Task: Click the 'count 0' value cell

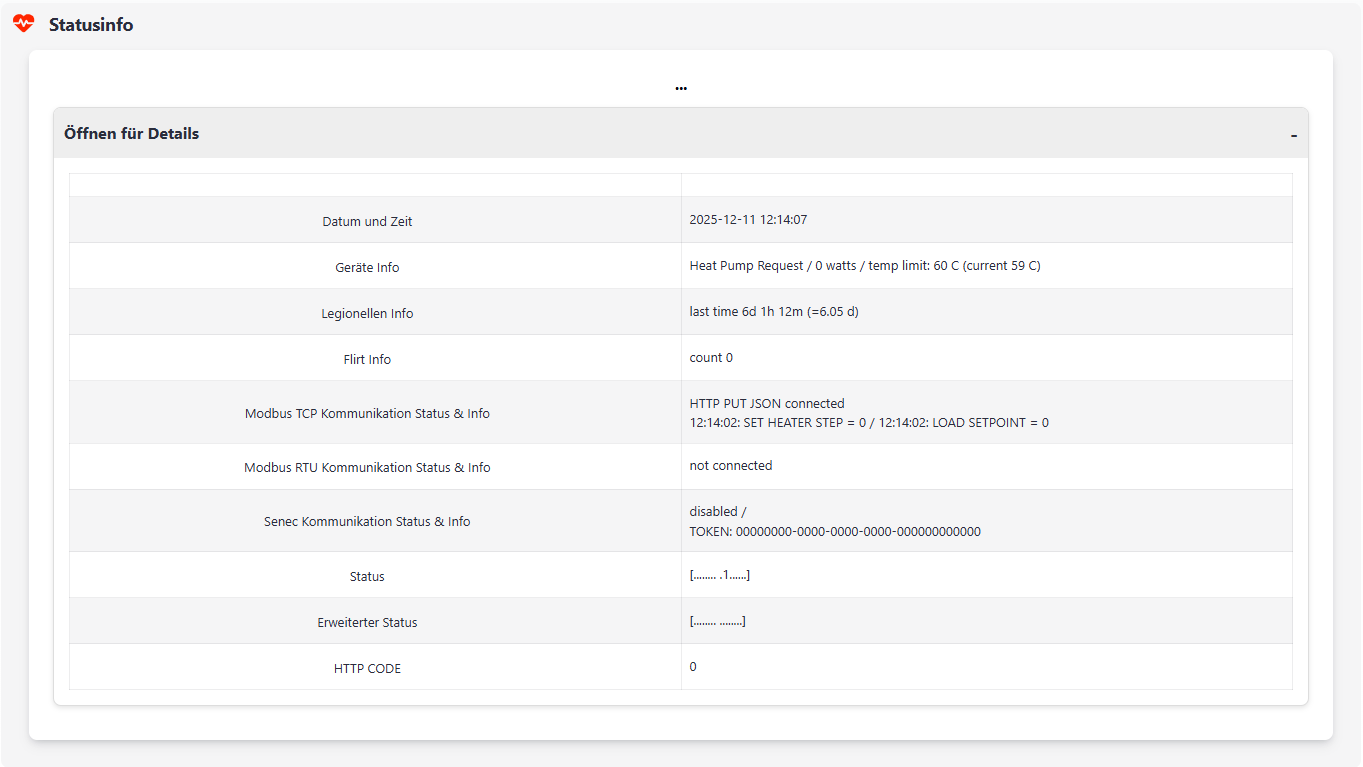Action: point(711,357)
